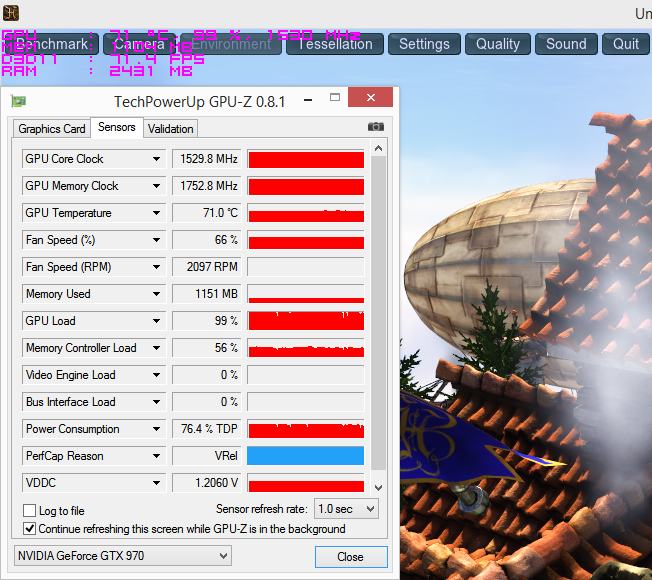Click the Camera button in Heaven
652x580 pixels.
pos(140,44)
